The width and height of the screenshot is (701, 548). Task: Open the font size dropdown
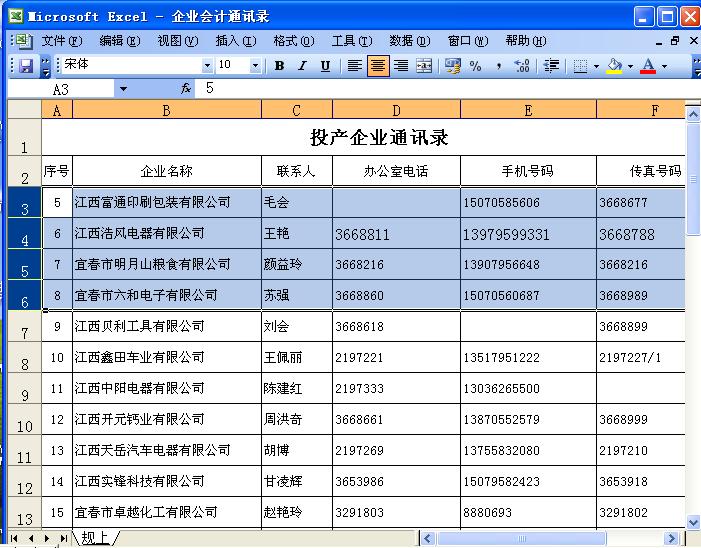tap(254, 66)
